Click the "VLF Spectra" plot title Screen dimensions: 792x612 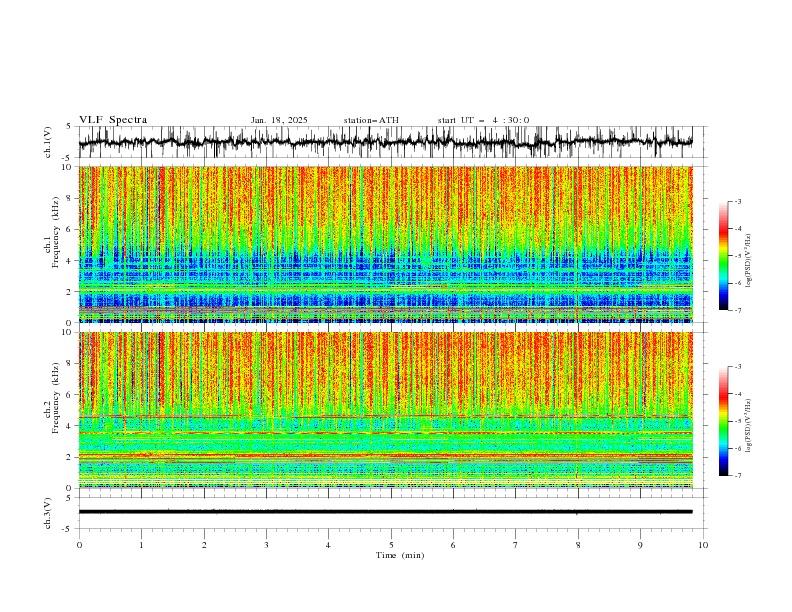pyautogui.click(x=113, y=120)
